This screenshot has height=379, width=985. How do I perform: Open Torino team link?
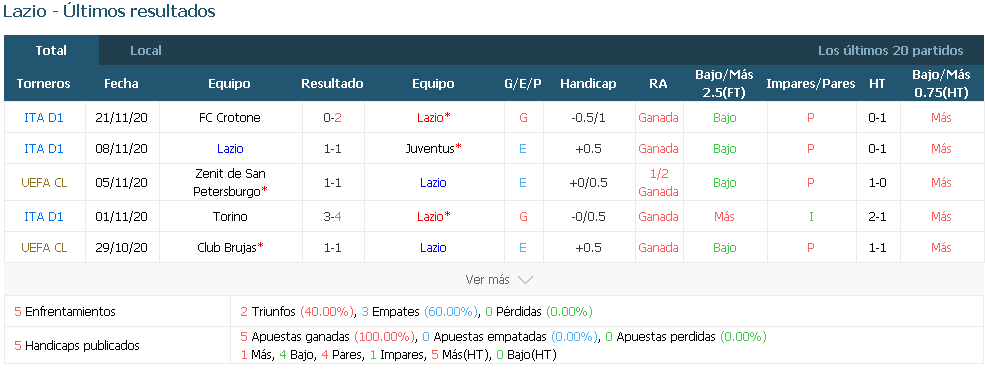[230, 217]
